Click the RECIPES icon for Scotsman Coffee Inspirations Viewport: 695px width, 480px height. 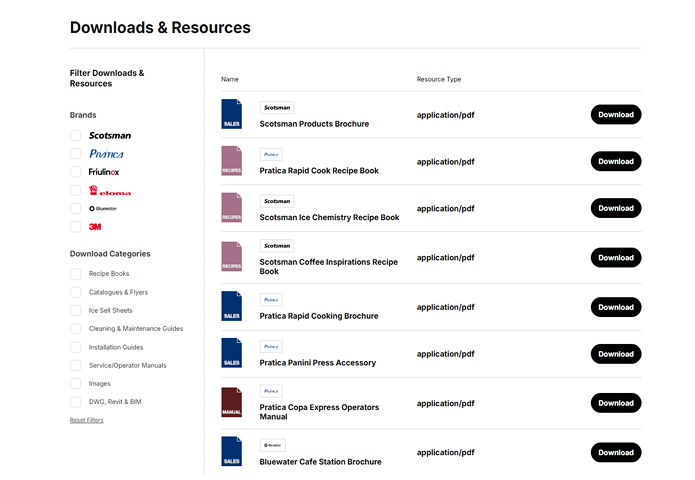pos(231,257)
